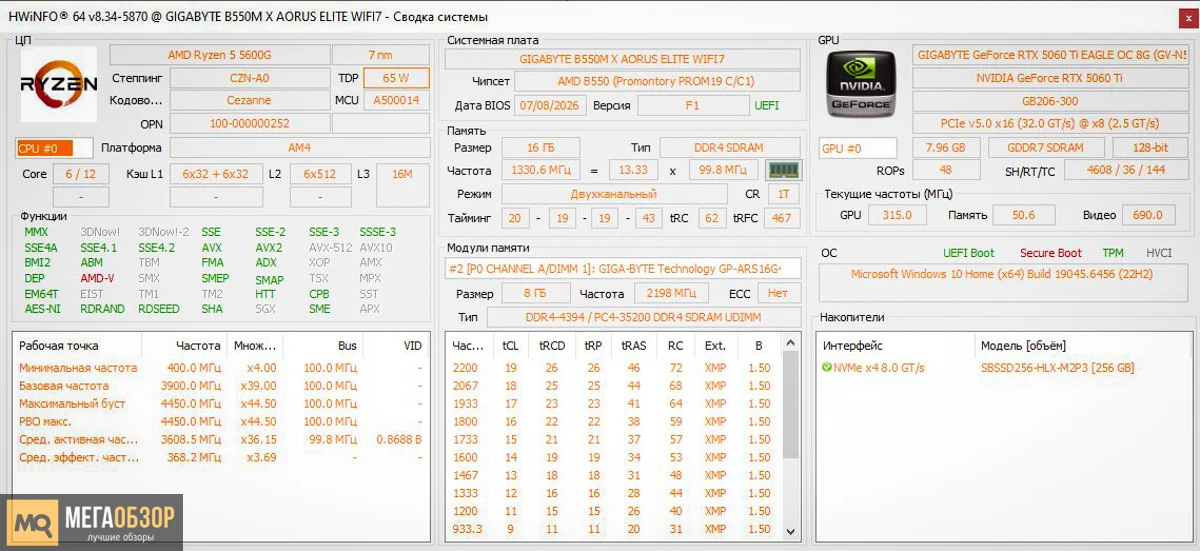Click the A500014 MCU field

point(396,100)
